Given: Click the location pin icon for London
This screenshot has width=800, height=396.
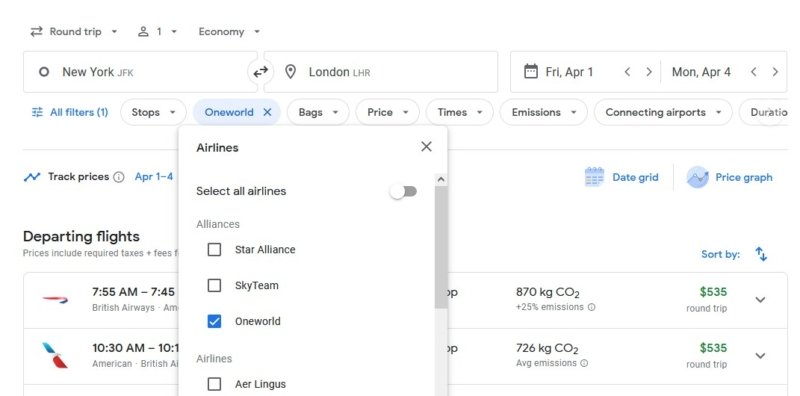Looking at the screenshot, I should (290, 72).
